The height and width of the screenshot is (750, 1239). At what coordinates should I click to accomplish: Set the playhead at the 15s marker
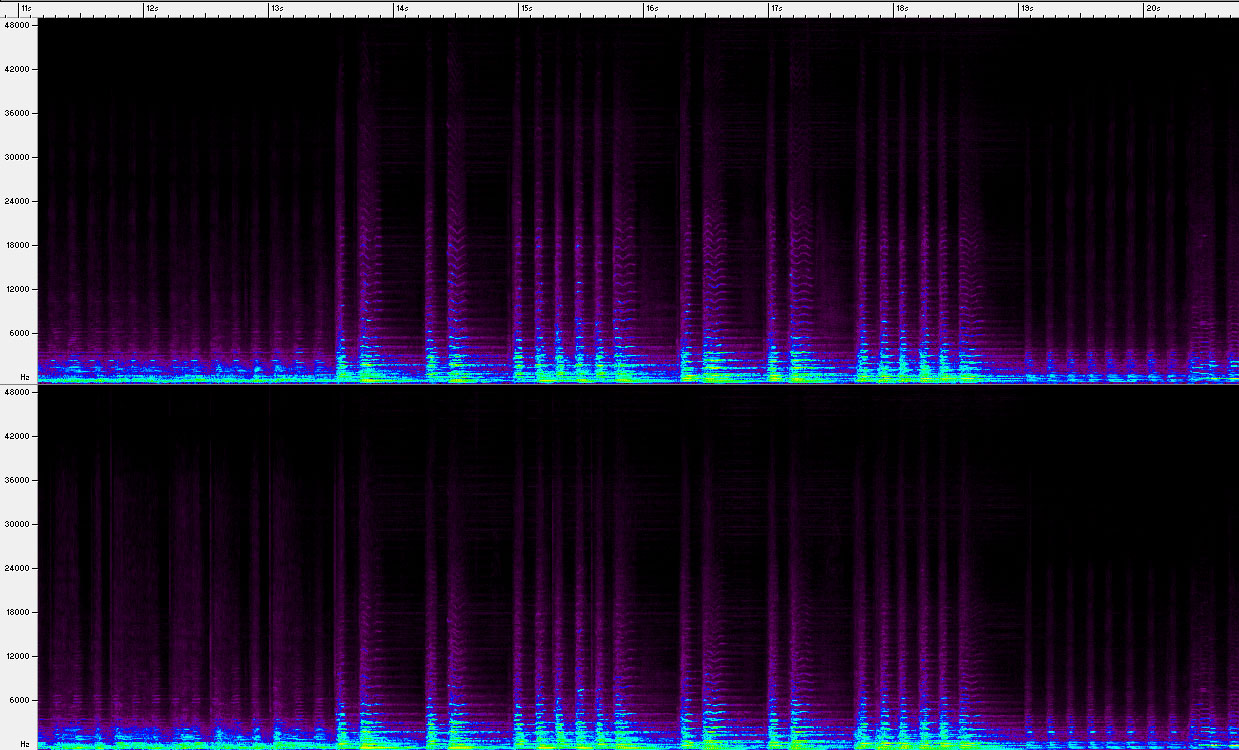(526, 8)
